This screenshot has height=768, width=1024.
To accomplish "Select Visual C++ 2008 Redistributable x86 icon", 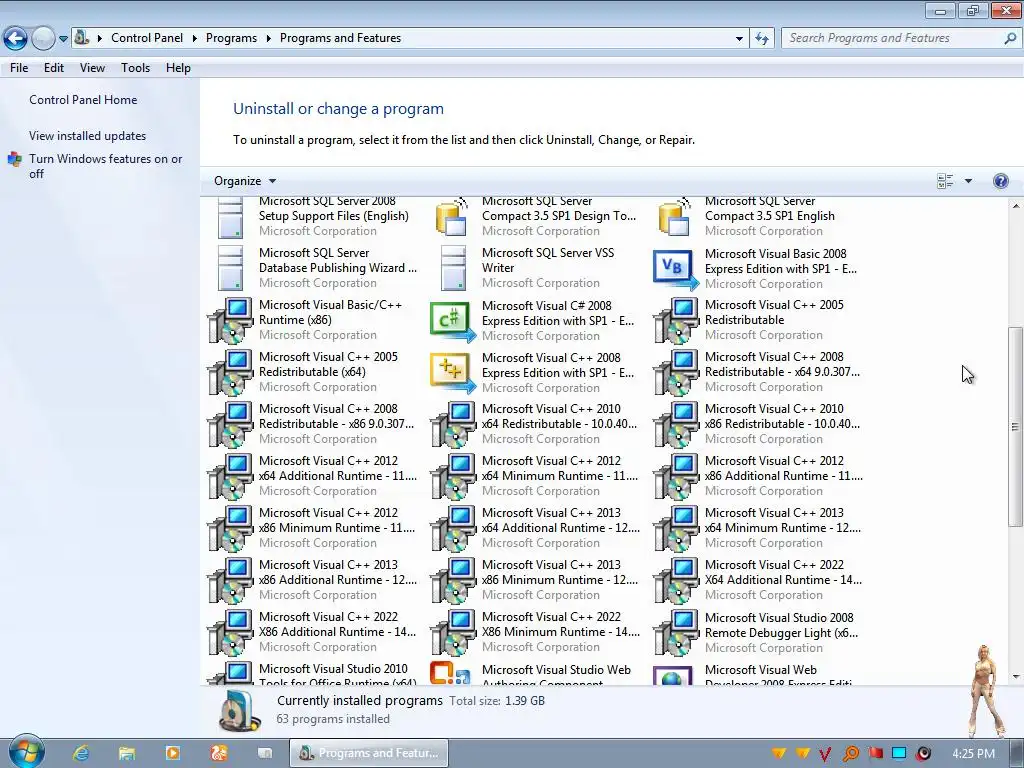I will [x=231, y=424].
